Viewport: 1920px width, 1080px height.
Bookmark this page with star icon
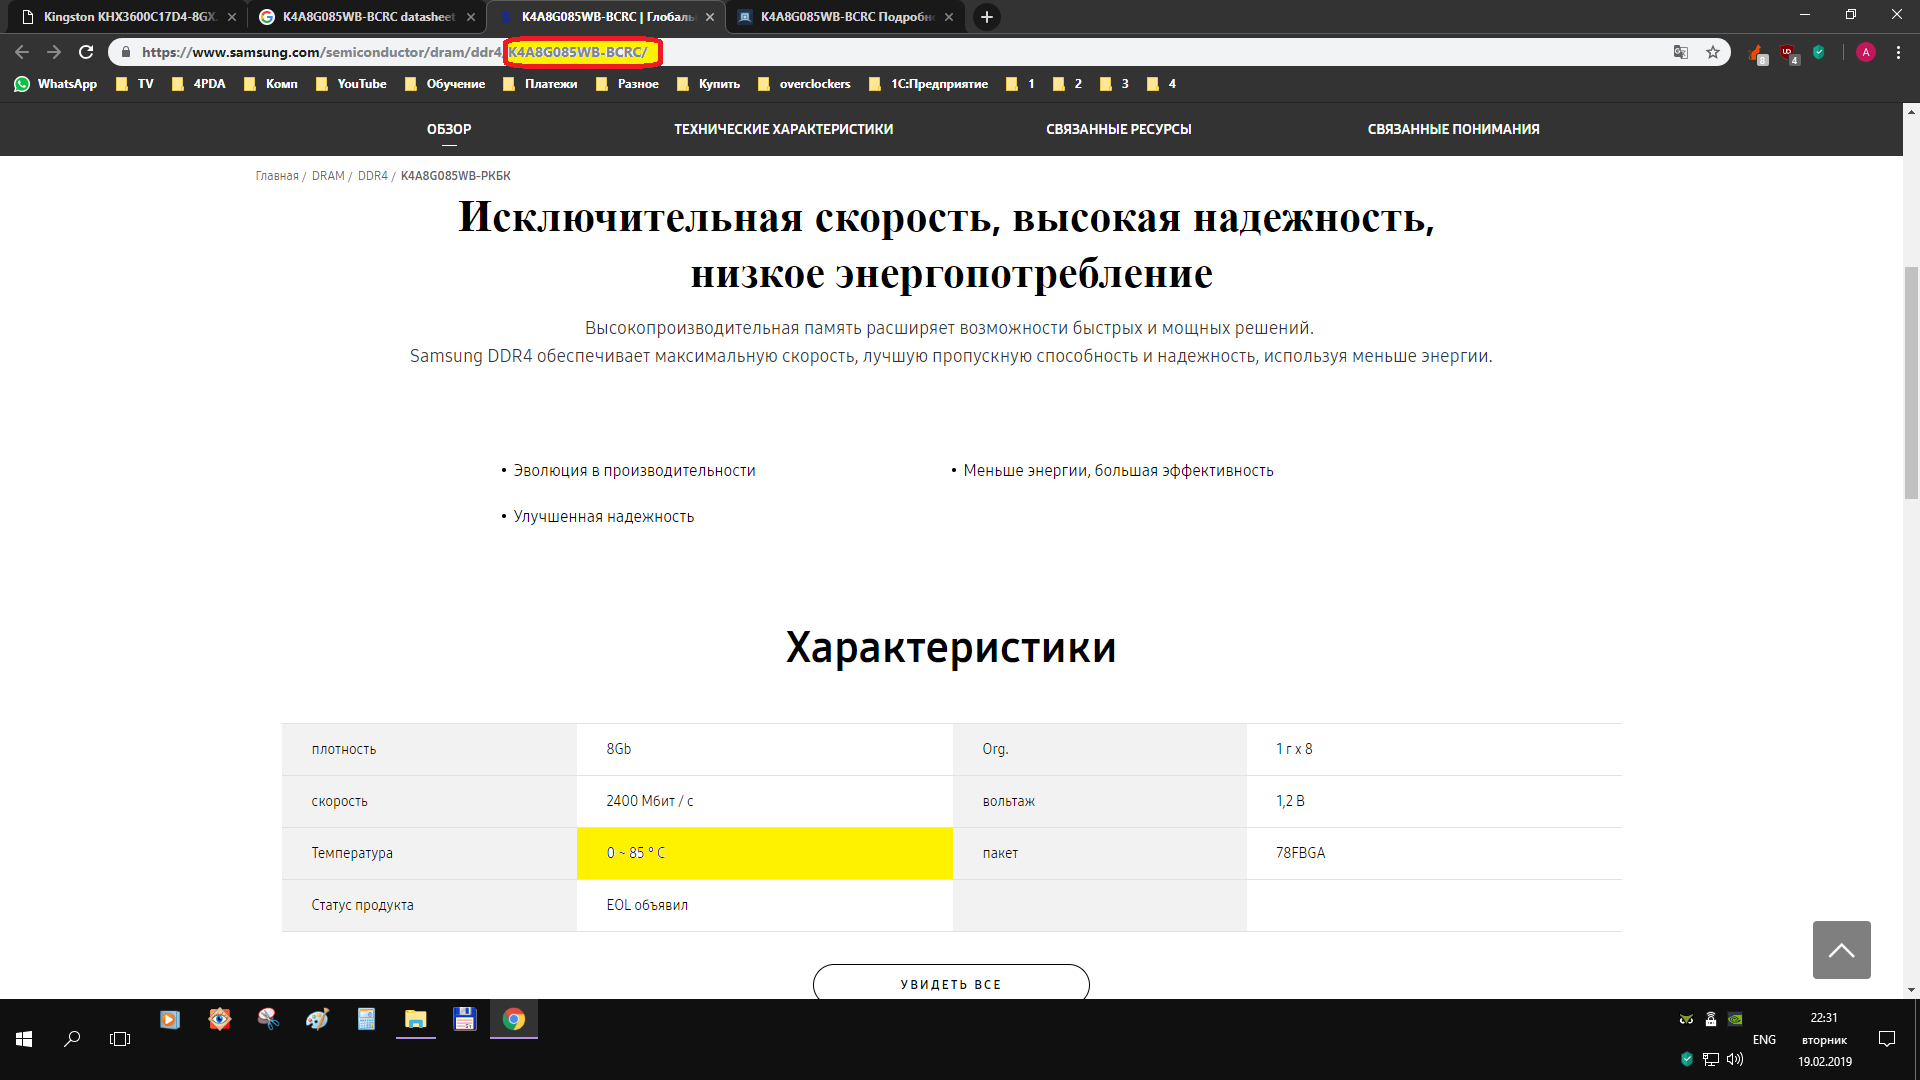[x=1713, y=52]
